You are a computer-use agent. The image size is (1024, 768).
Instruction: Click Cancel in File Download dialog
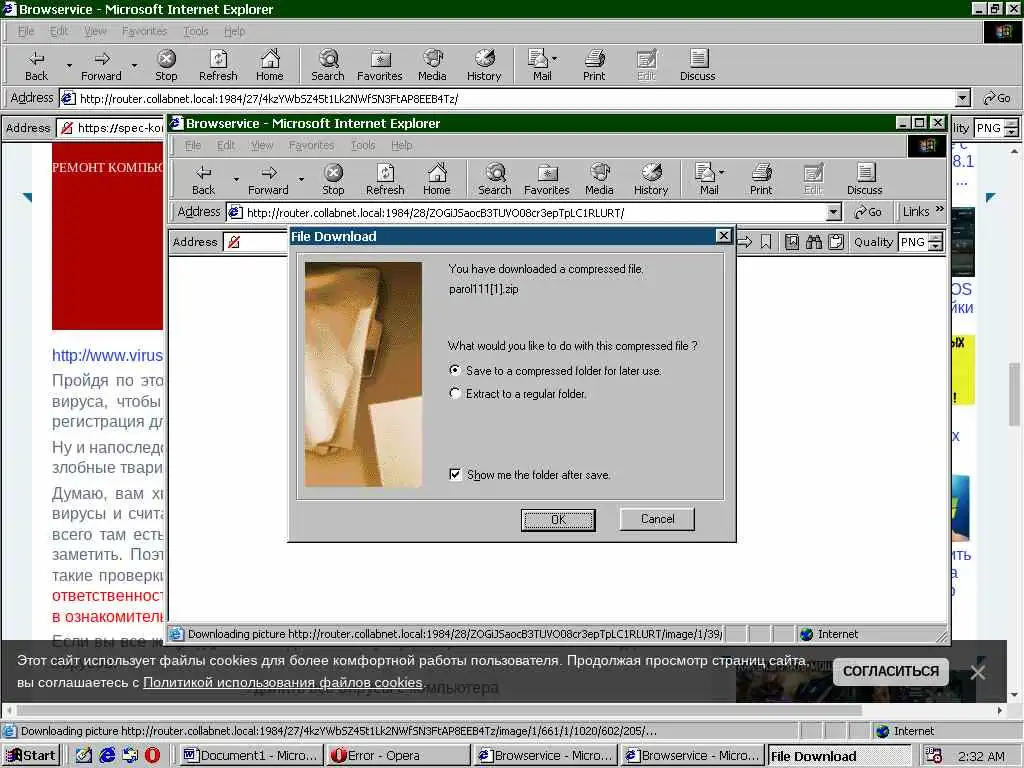coord(657,519)
